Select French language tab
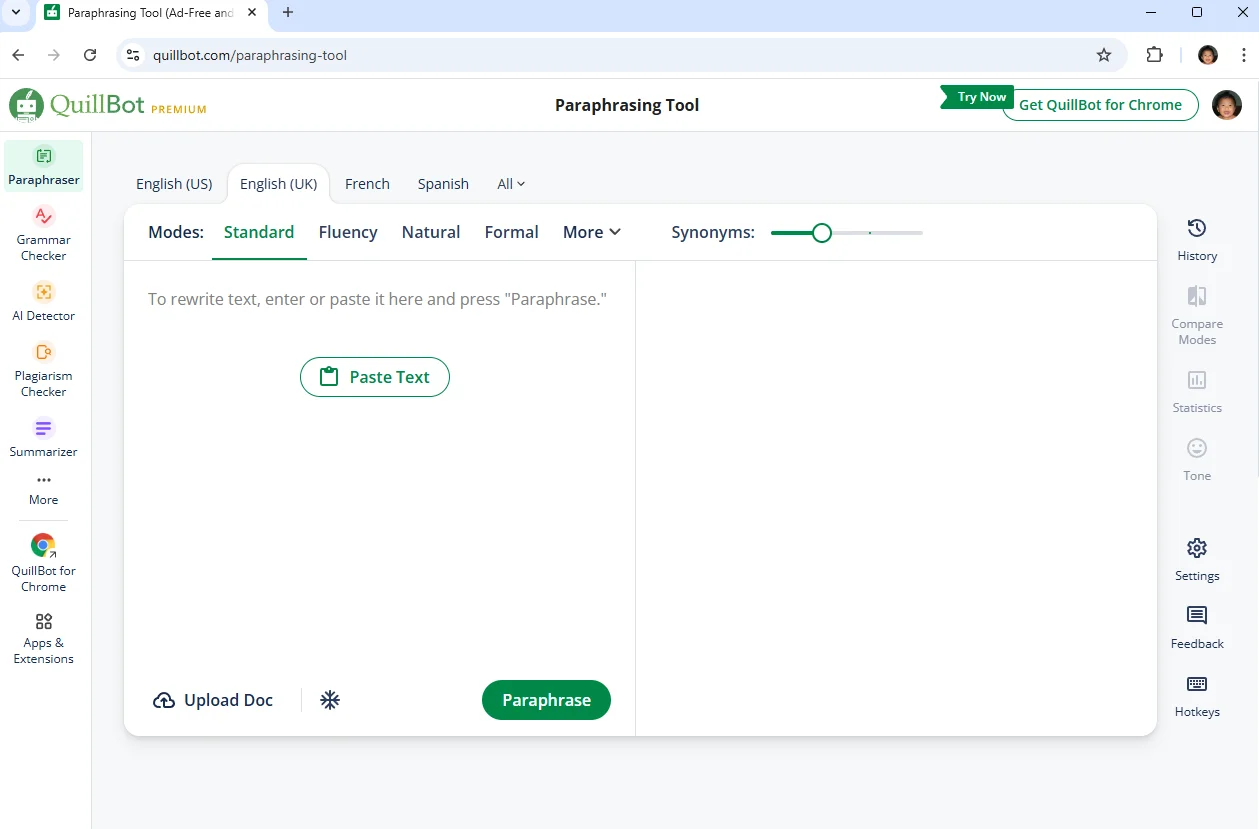Image resolution: width=1259 pixels, height=829 pixels. (x=367, y=184)
